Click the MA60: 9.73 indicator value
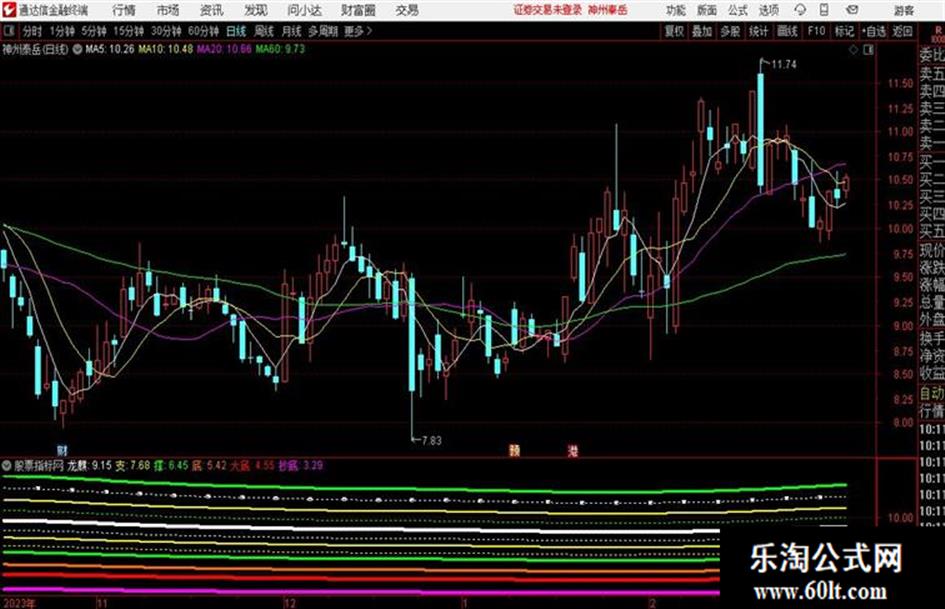The width and height of the screenshot is (945, 609). [280, 49]
